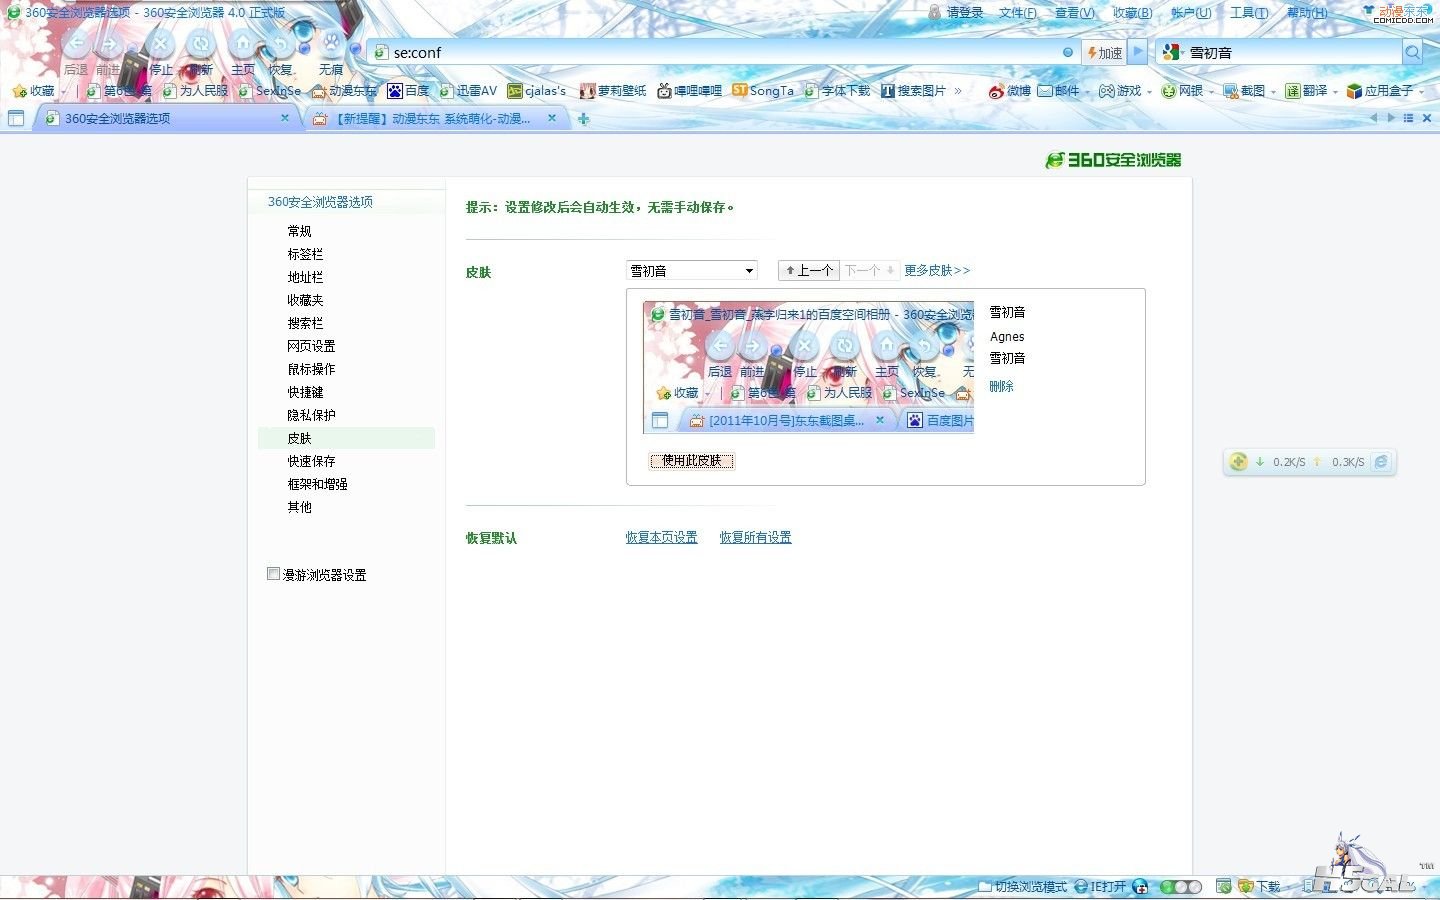Expand the 游戏 dropdown arrow

click(1149, 92)
